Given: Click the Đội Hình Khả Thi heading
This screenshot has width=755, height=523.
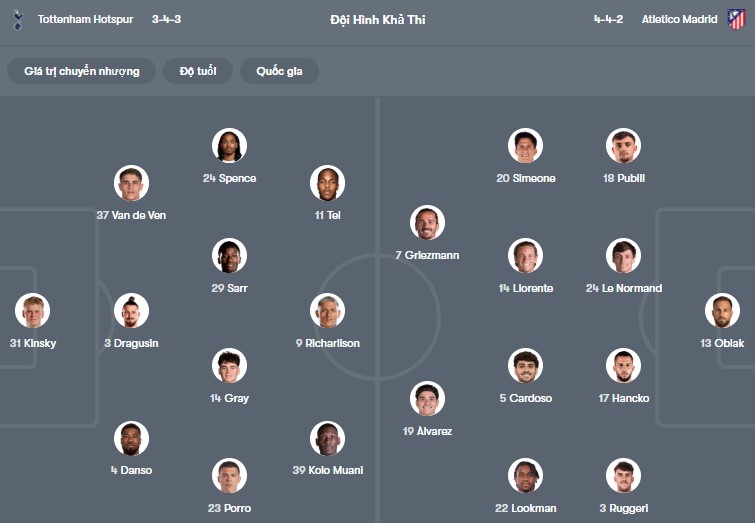Looking at the screenshot, I should point(377,19).
